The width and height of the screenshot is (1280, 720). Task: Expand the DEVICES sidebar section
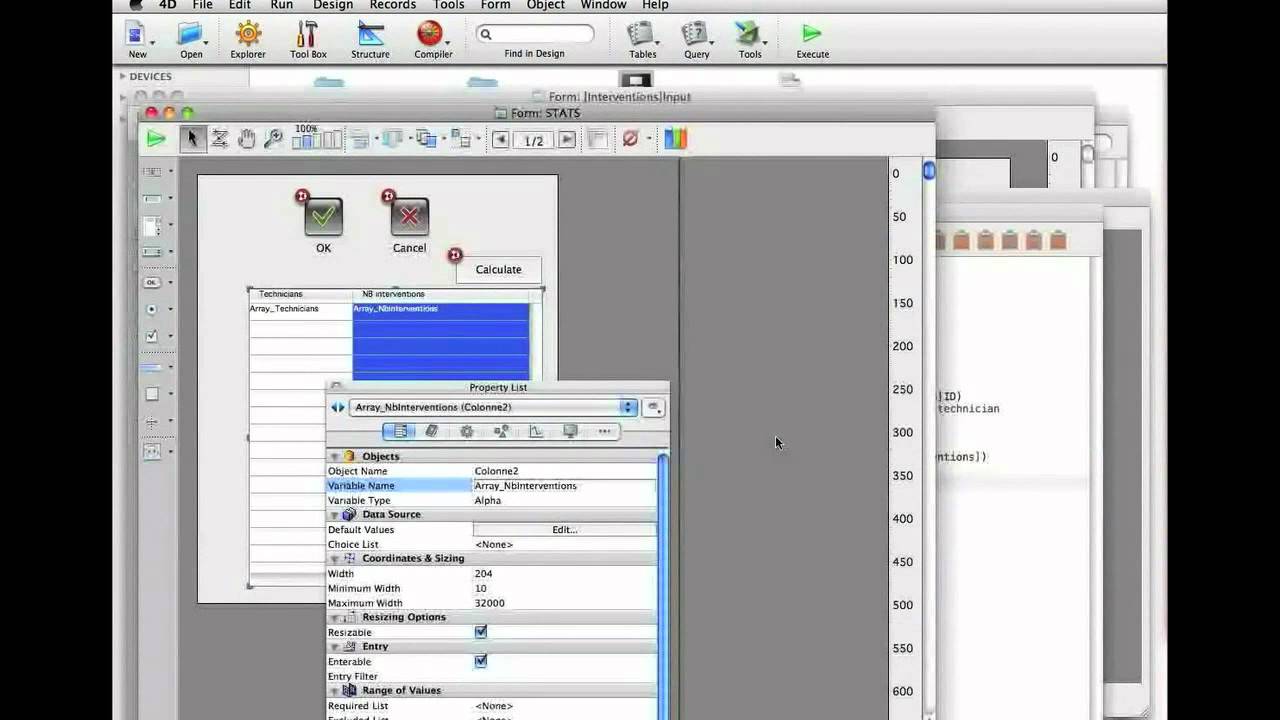pos(123,77)
